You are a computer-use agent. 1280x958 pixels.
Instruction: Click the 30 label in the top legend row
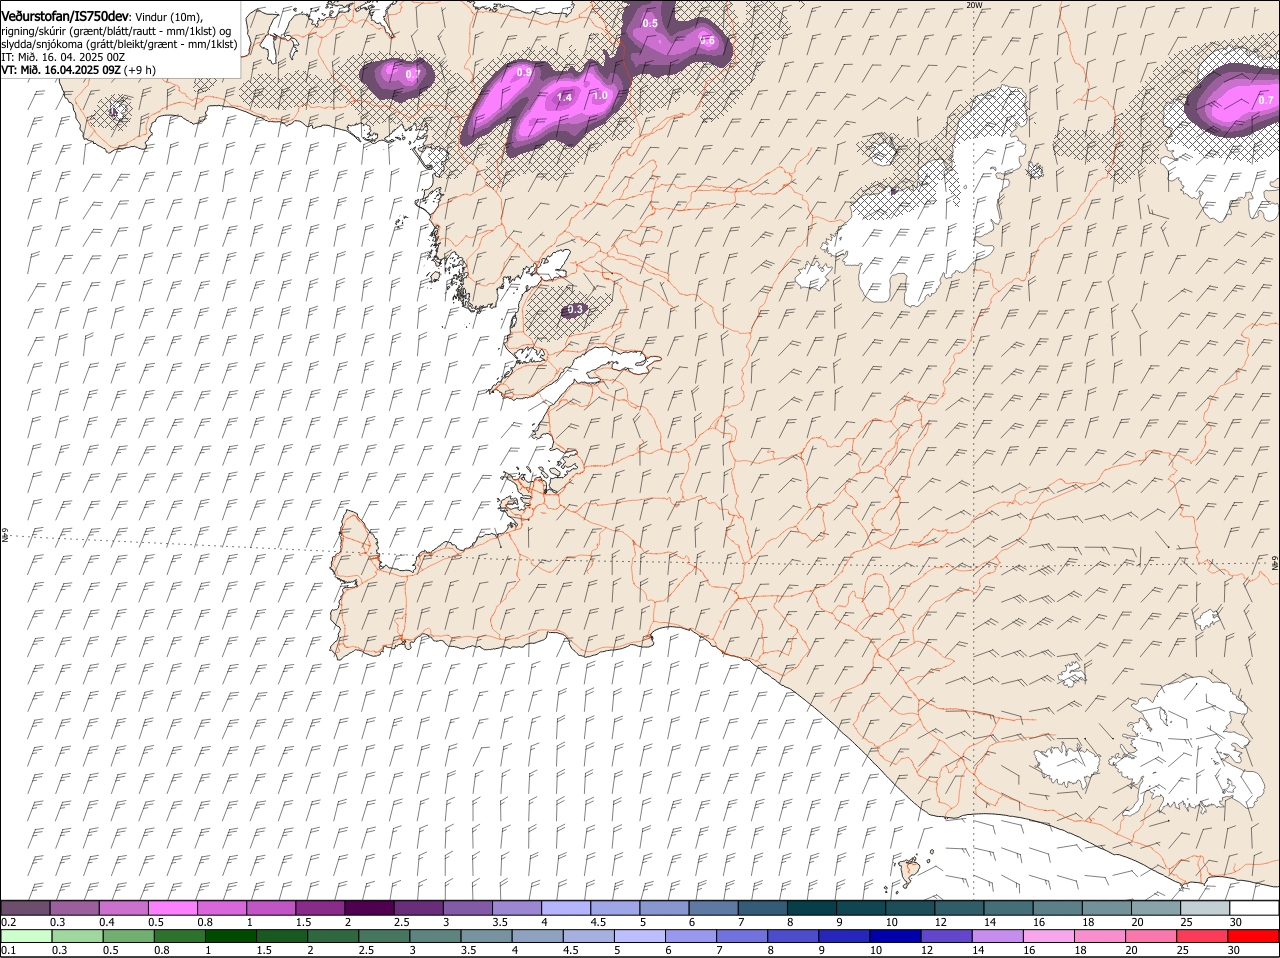(1236, 922)
